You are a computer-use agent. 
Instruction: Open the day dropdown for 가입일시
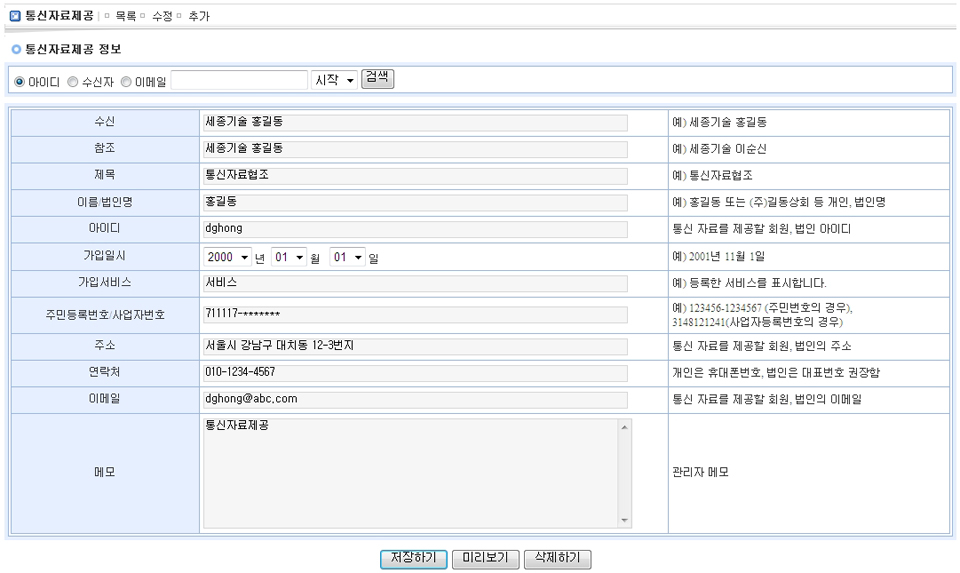tap(347, 257)
